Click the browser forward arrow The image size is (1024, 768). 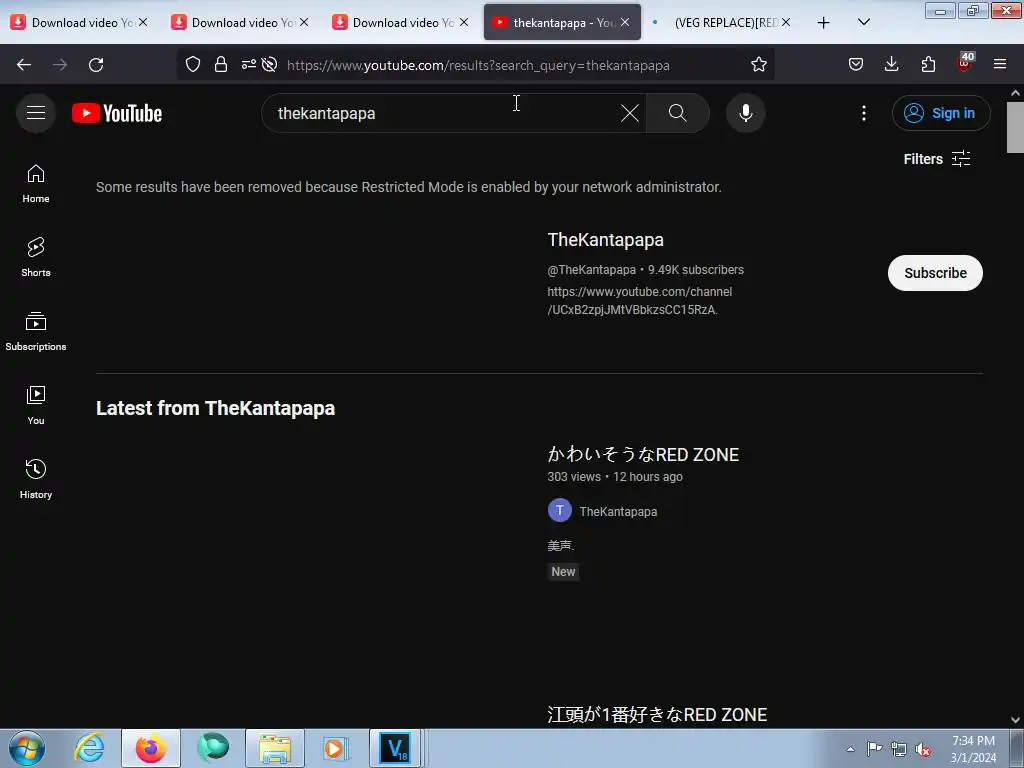(x=60, y=65)
